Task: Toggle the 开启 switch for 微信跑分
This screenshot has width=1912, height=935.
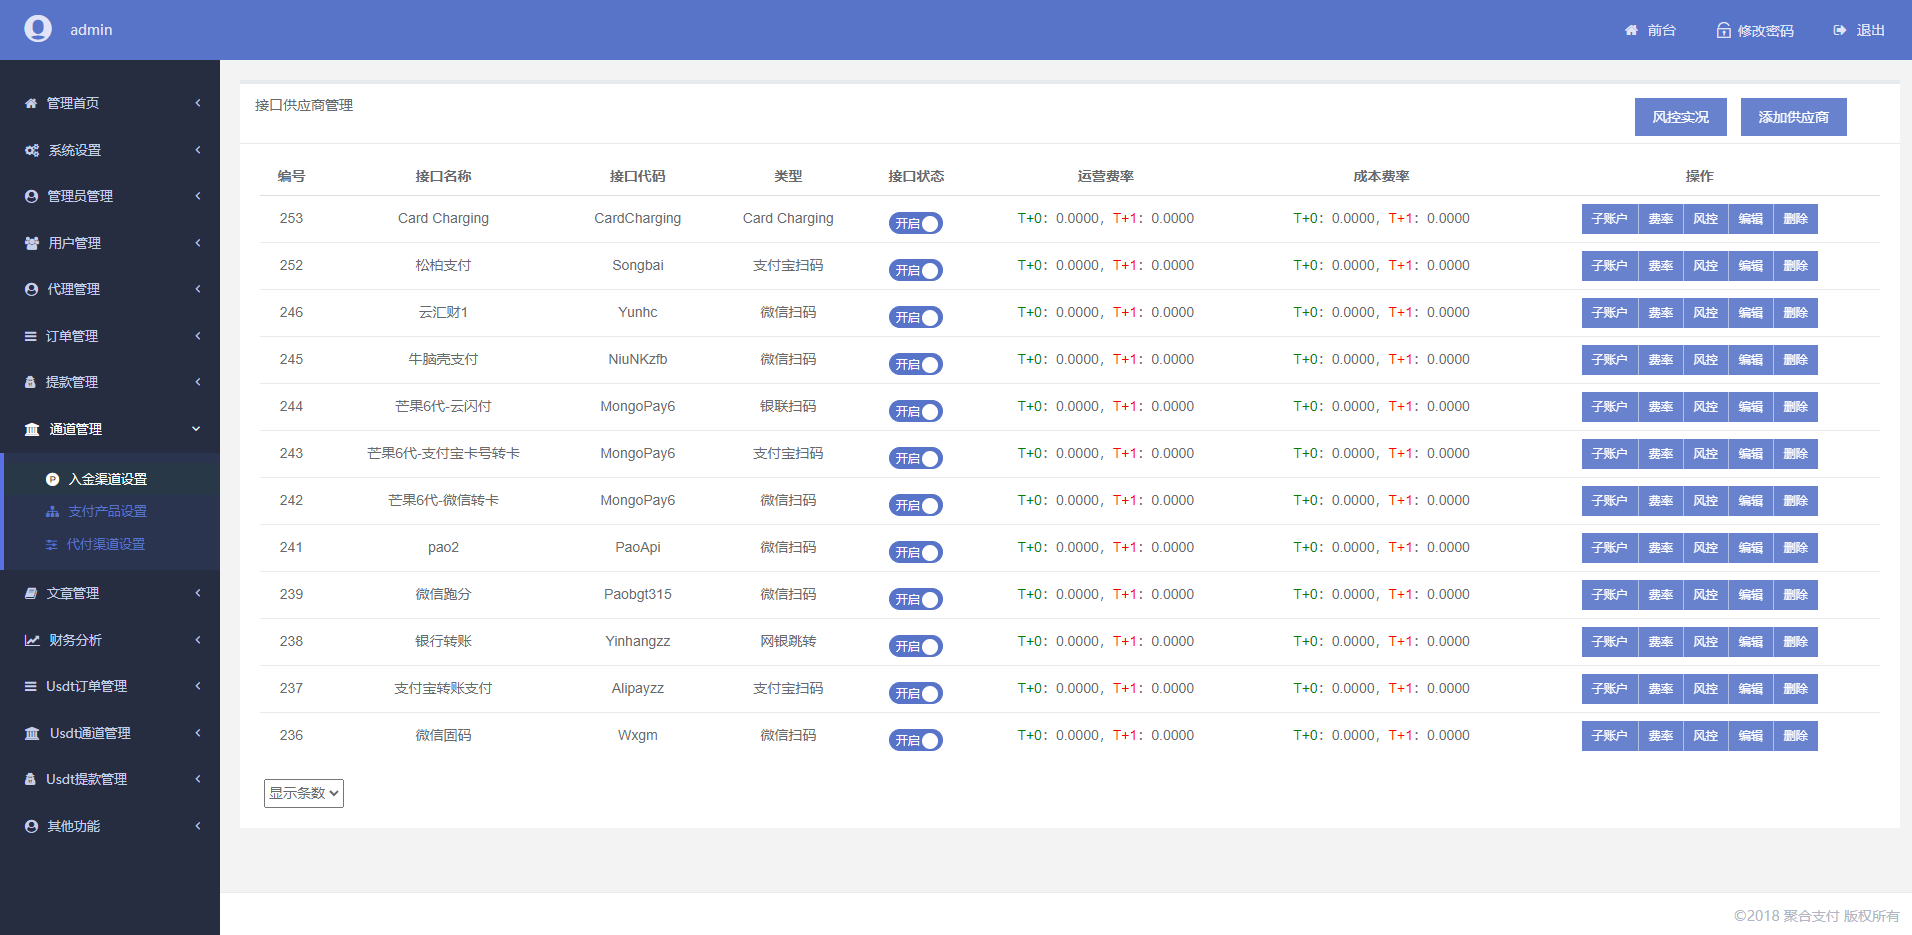Action: 916,599
